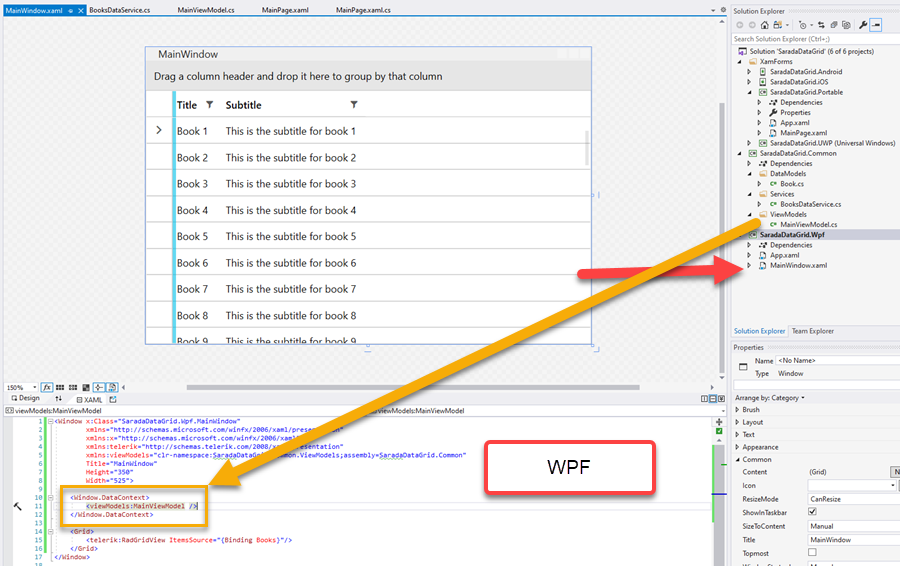Viewport: 900px width, 566px height.
Task: Expand the SaradaDataGrid.Android project node
Action: tap(749, 72)
